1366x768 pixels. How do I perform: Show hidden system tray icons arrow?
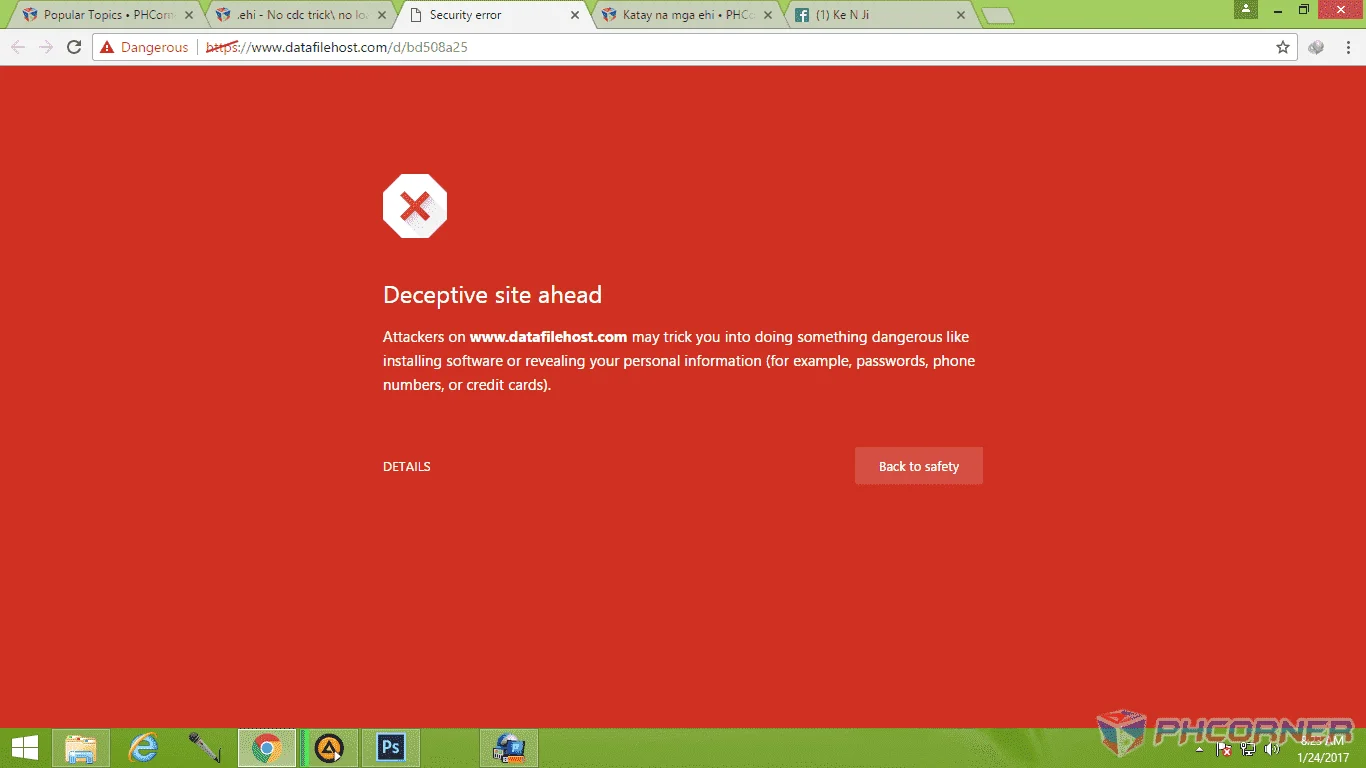1200,748
